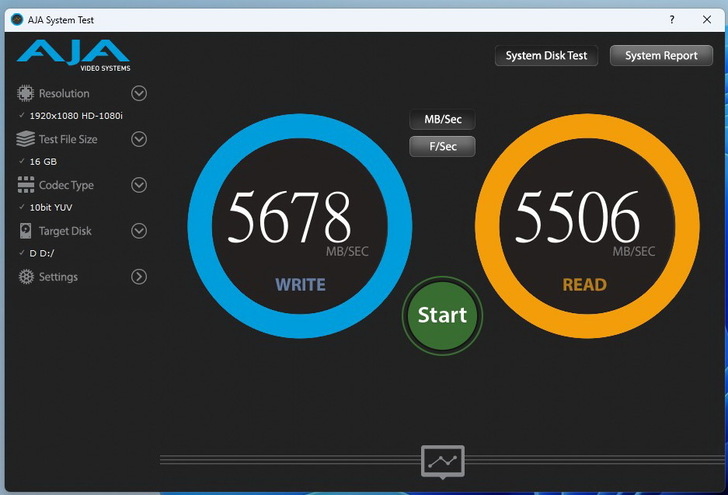Click the blue write gauge ring

point(299,126)
